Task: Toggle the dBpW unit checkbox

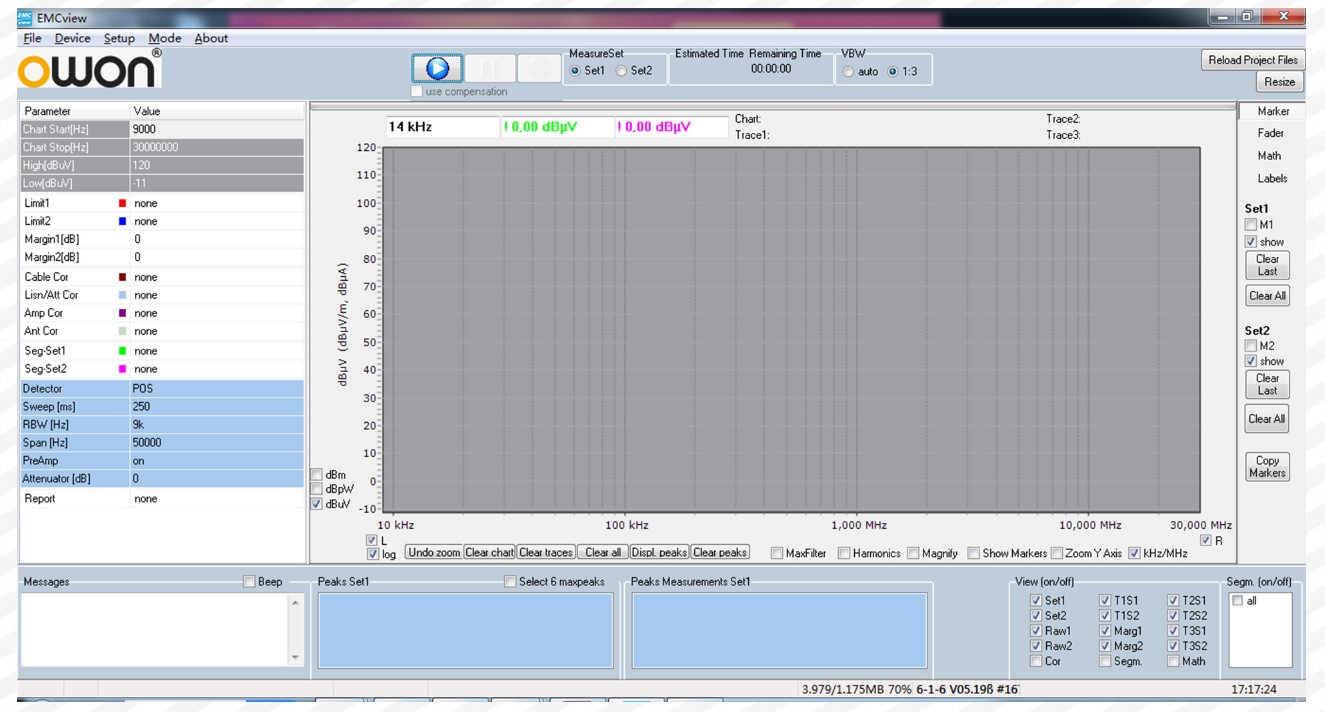Action: [x=317, y=489]
